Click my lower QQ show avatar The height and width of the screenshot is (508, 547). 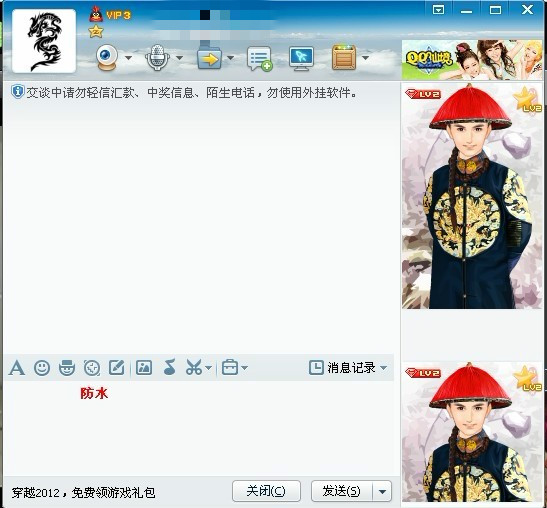(x=472, y=432)
